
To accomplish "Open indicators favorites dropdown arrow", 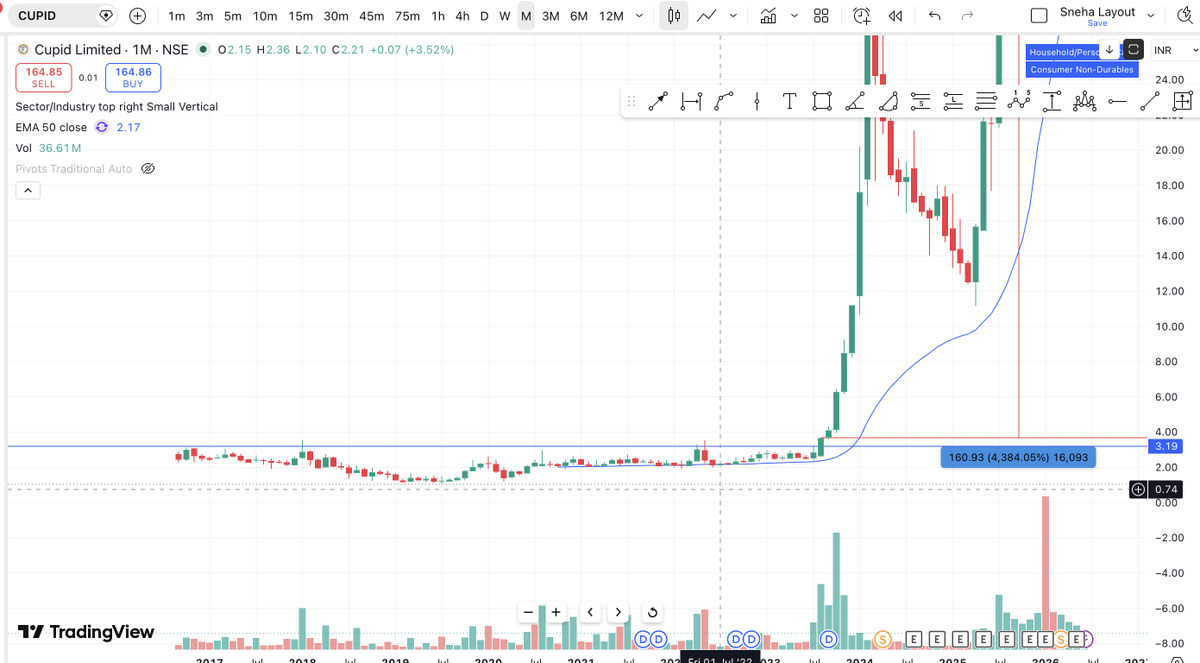I will [x=794, y=16].
